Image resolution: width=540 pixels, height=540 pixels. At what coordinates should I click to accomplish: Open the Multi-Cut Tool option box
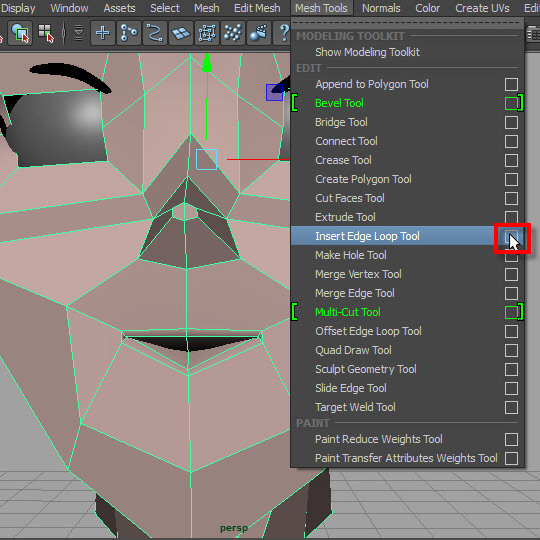pyautogui.click(x=511, y=312)
